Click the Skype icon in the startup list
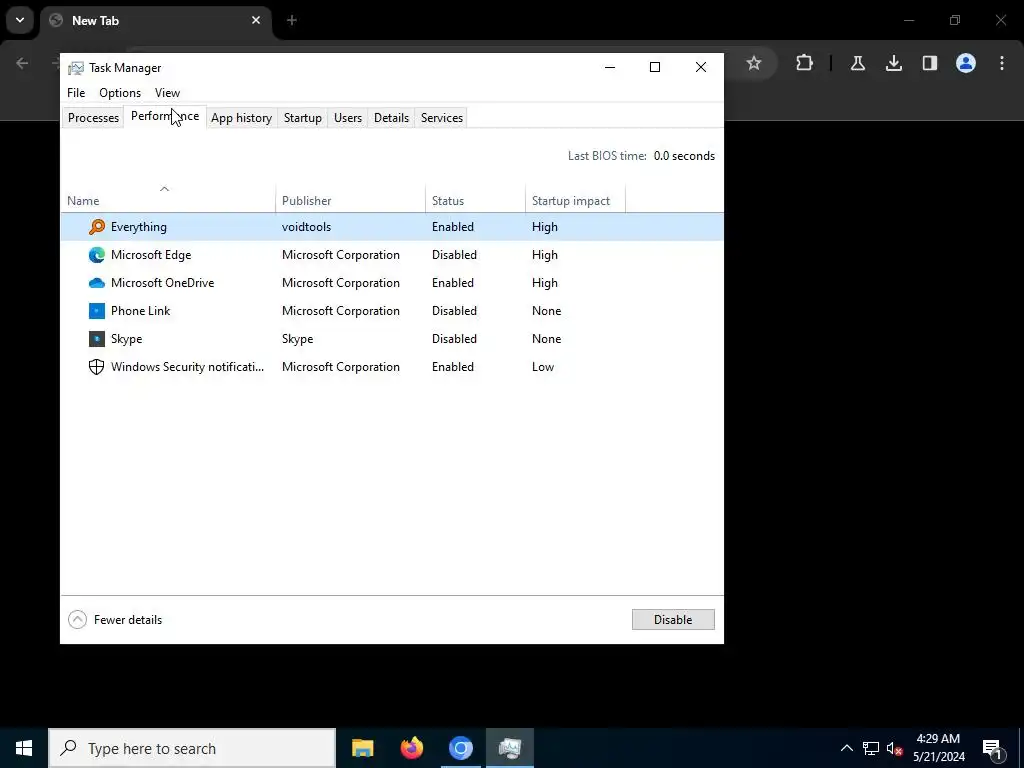 [97, 339]
